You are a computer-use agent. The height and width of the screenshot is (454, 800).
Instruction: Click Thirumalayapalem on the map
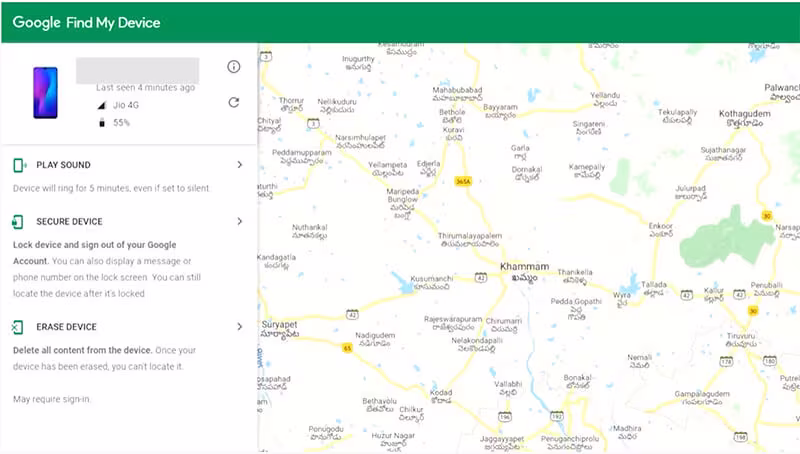(470, 240)
